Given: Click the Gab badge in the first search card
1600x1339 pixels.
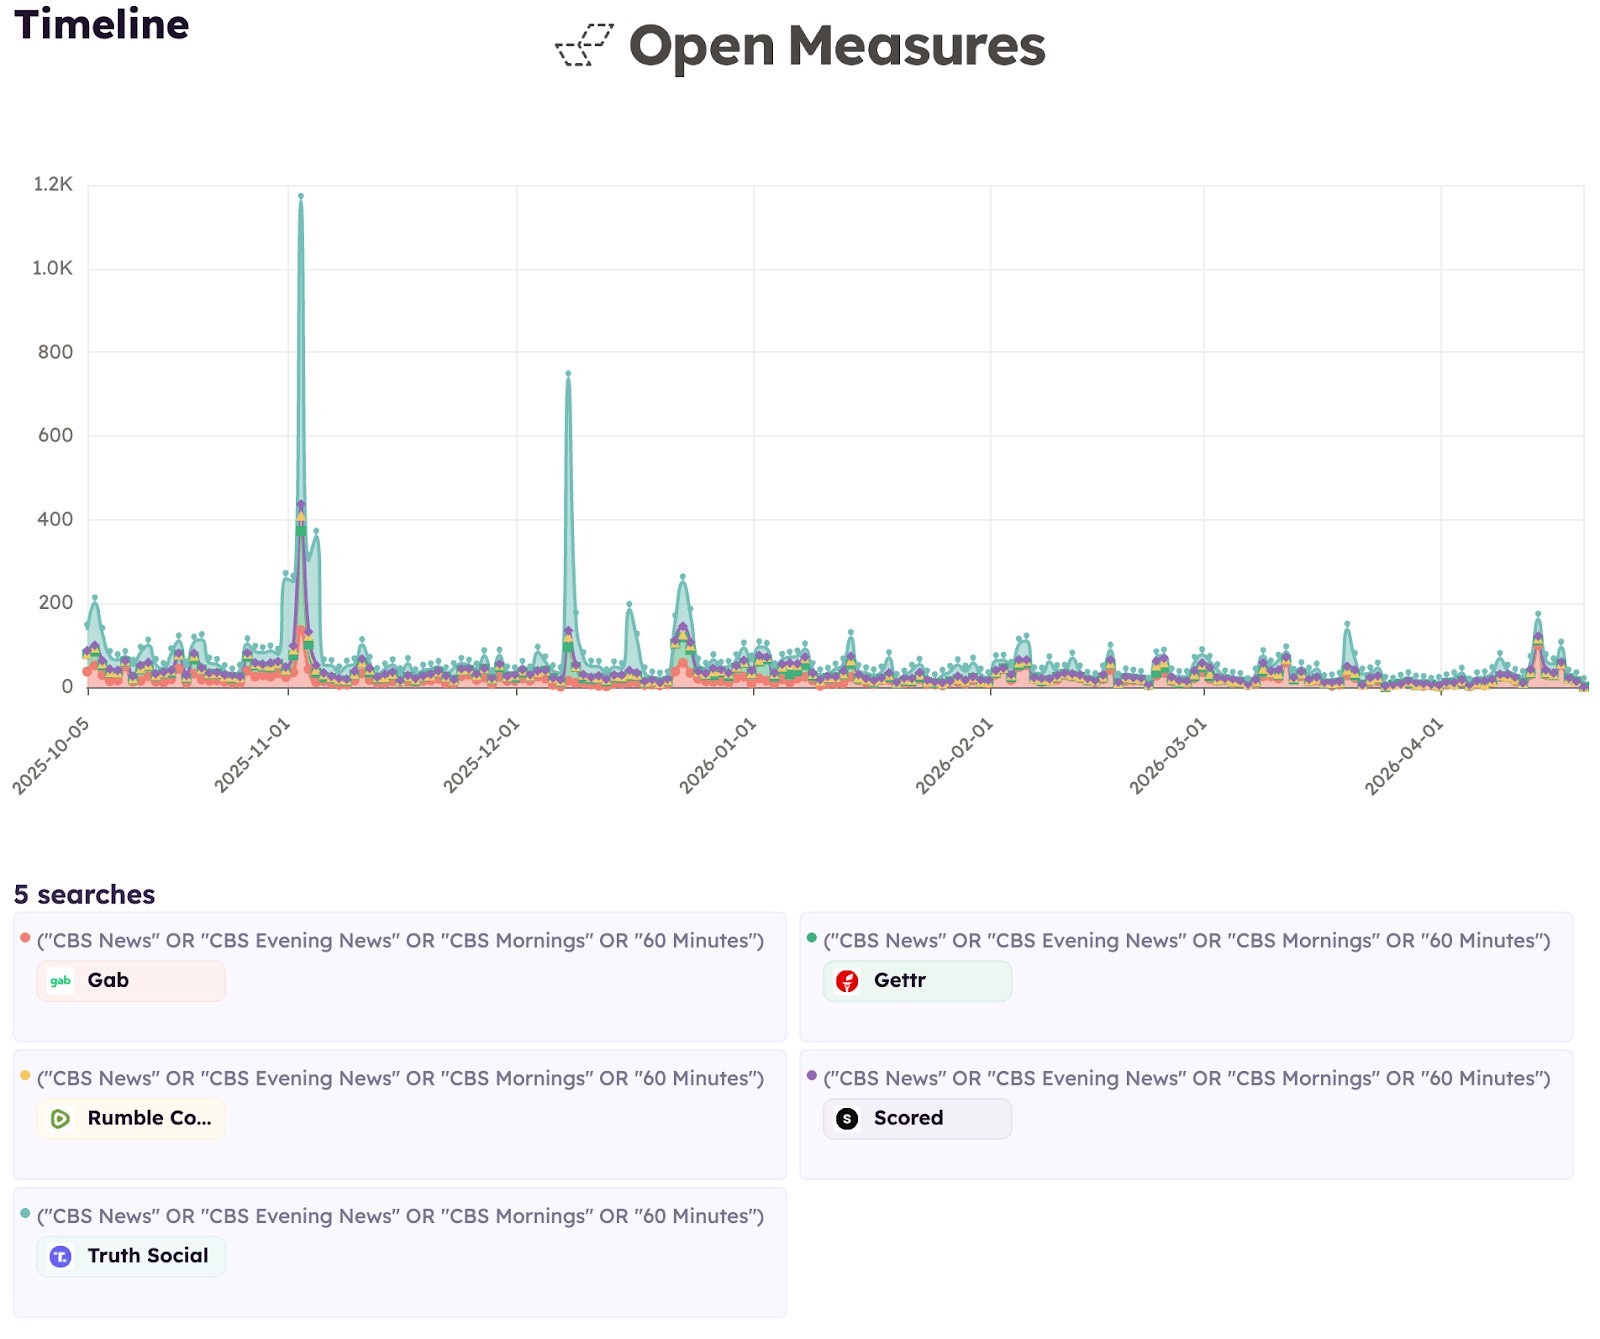Looking at the screenshot, I should tap(130, 981).
